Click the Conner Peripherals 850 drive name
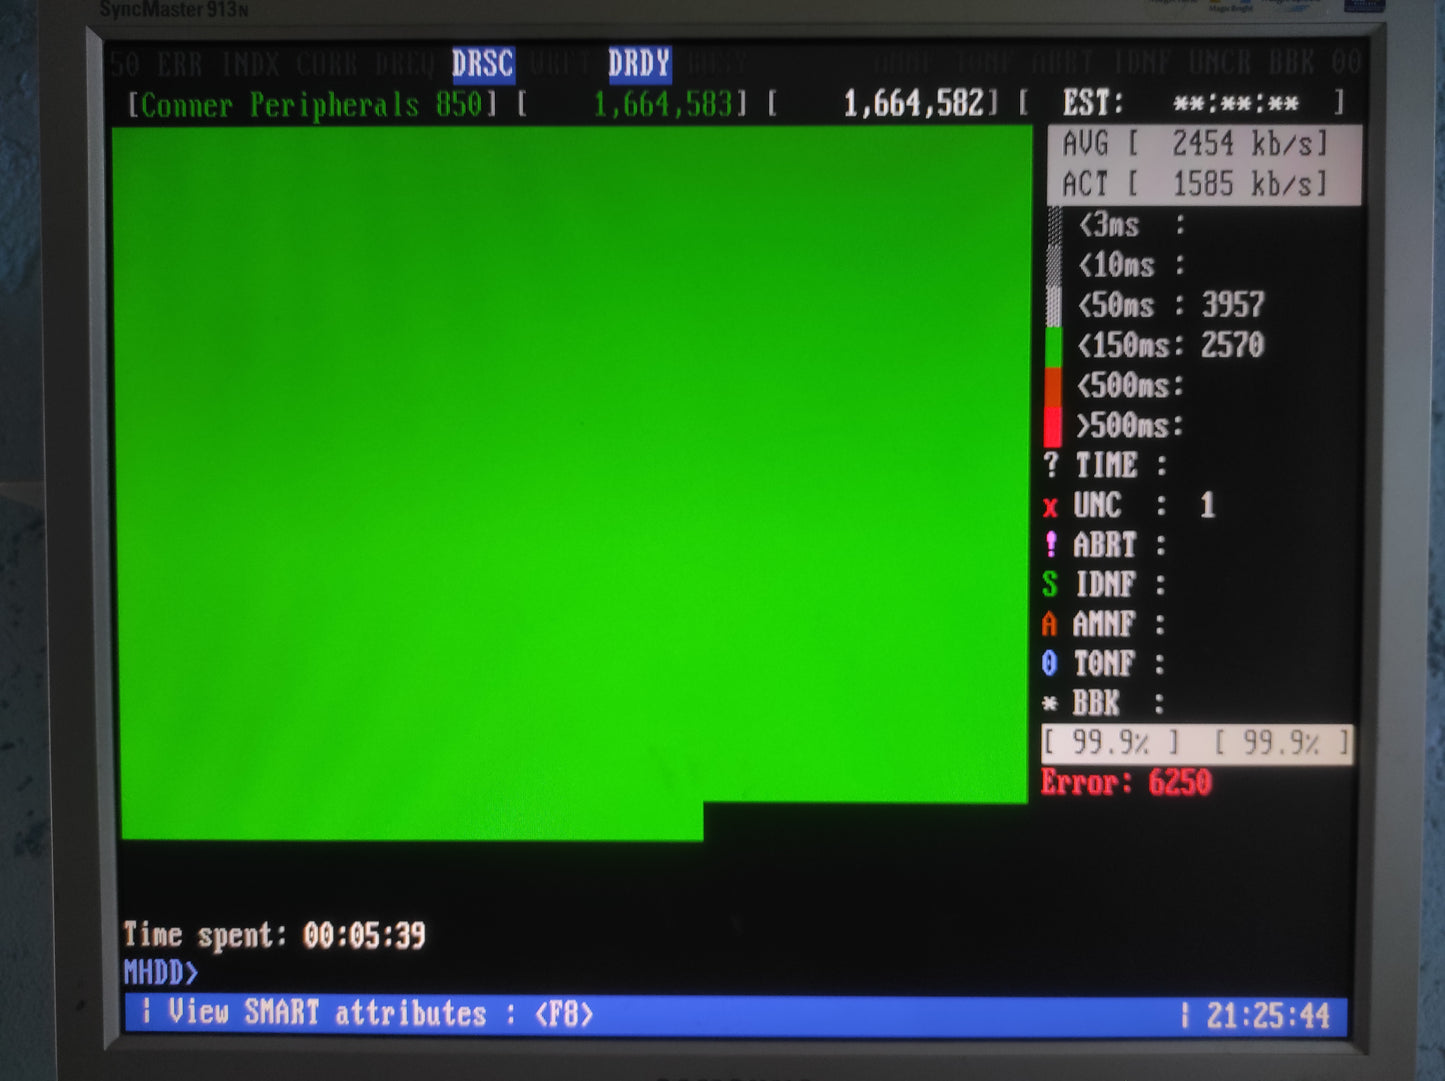The image size is (1445, 1081). tap(311, 105)
